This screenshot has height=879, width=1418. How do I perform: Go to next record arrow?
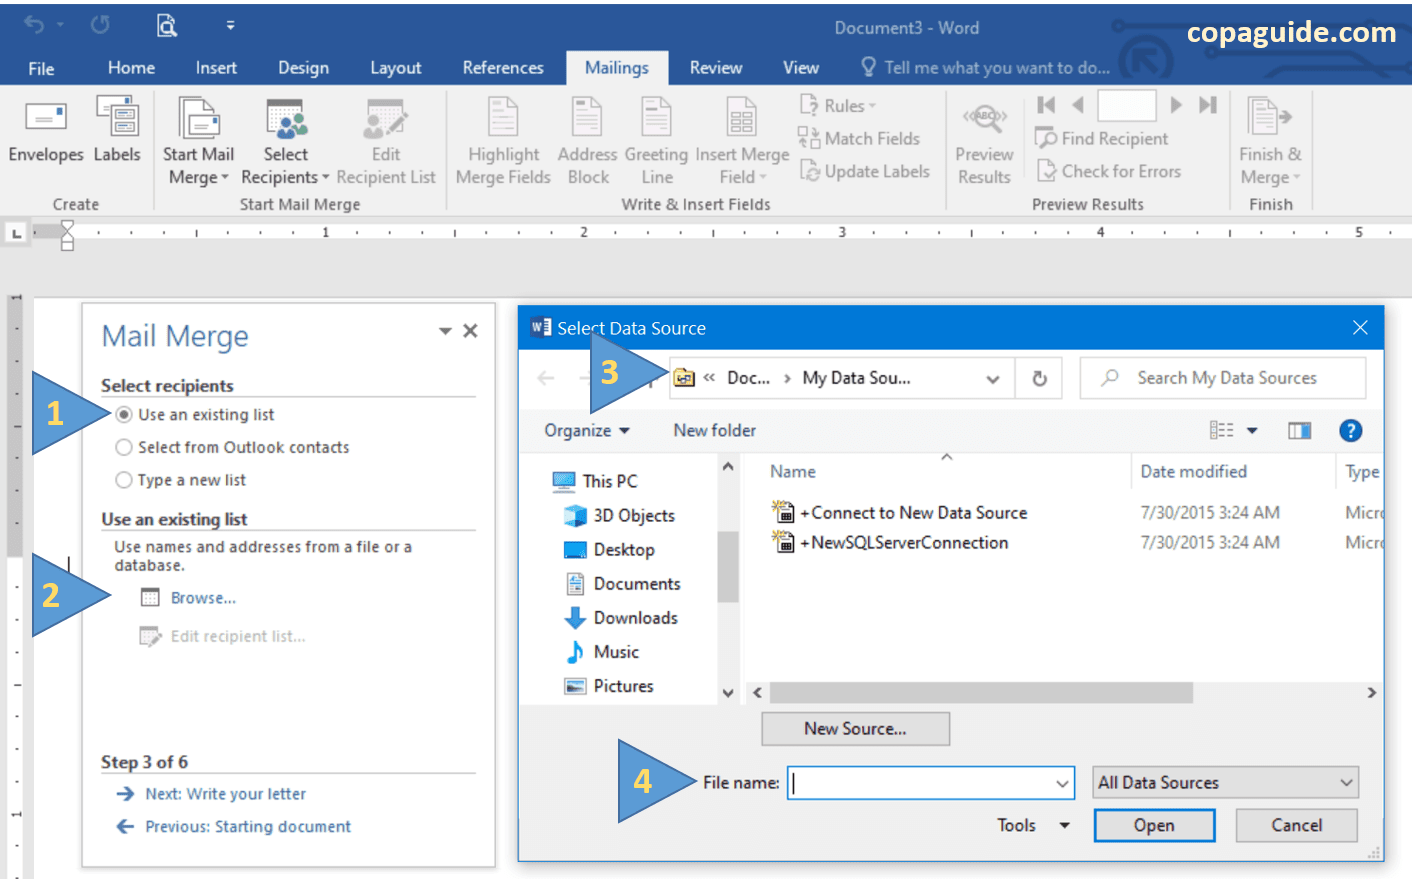(x=1176, y=105)
